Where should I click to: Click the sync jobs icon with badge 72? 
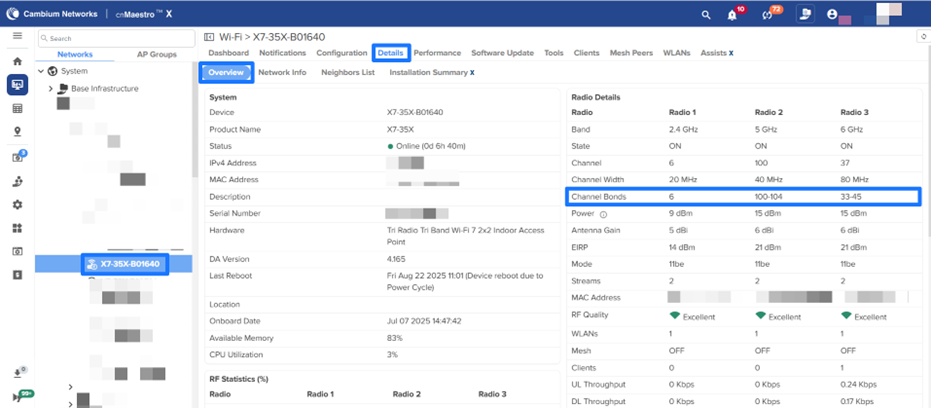(x=769, y=15)
